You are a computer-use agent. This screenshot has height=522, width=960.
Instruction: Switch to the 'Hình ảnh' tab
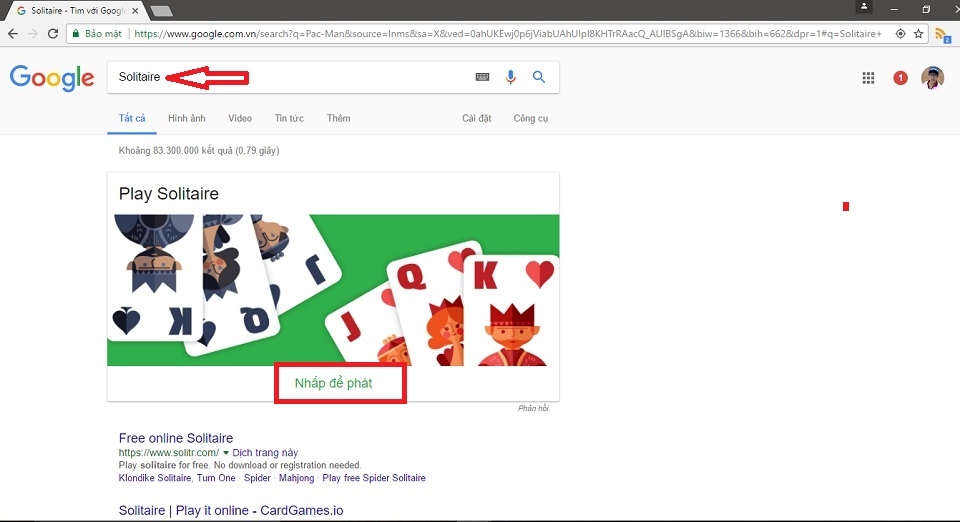coord(187,118)
